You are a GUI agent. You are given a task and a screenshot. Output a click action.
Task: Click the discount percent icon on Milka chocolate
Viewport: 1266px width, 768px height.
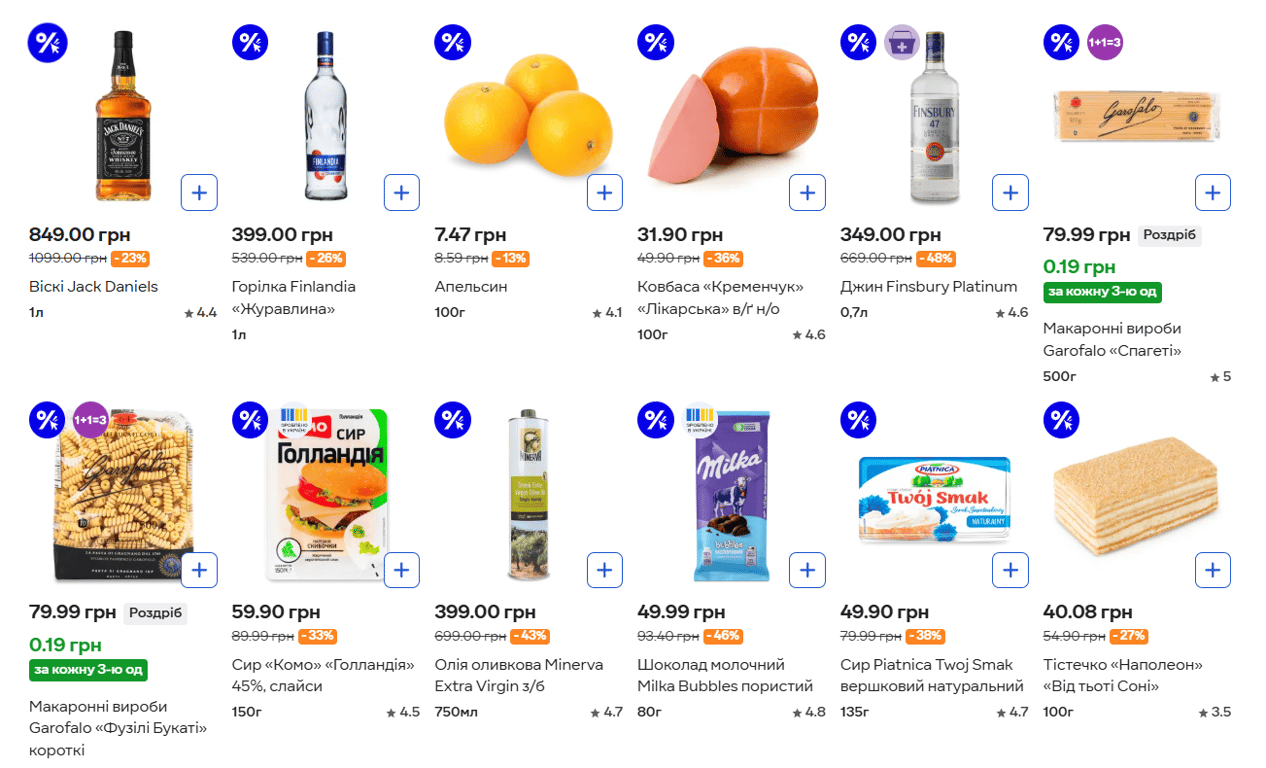(x=656, y=420)
